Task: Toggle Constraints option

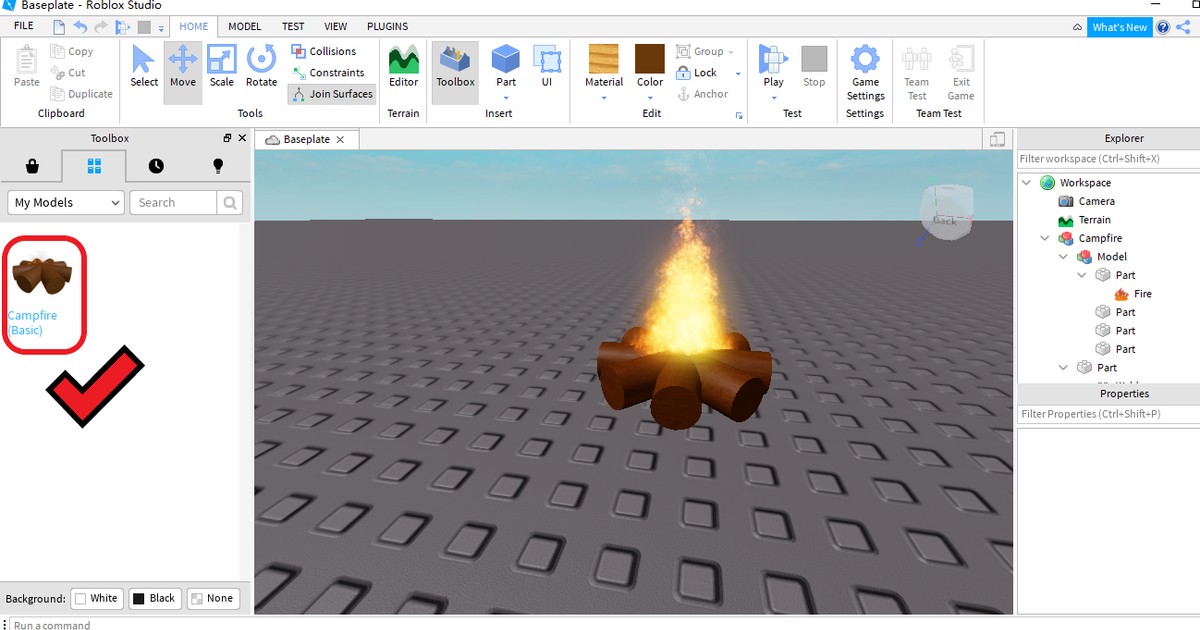Action: tap(328, 73)
